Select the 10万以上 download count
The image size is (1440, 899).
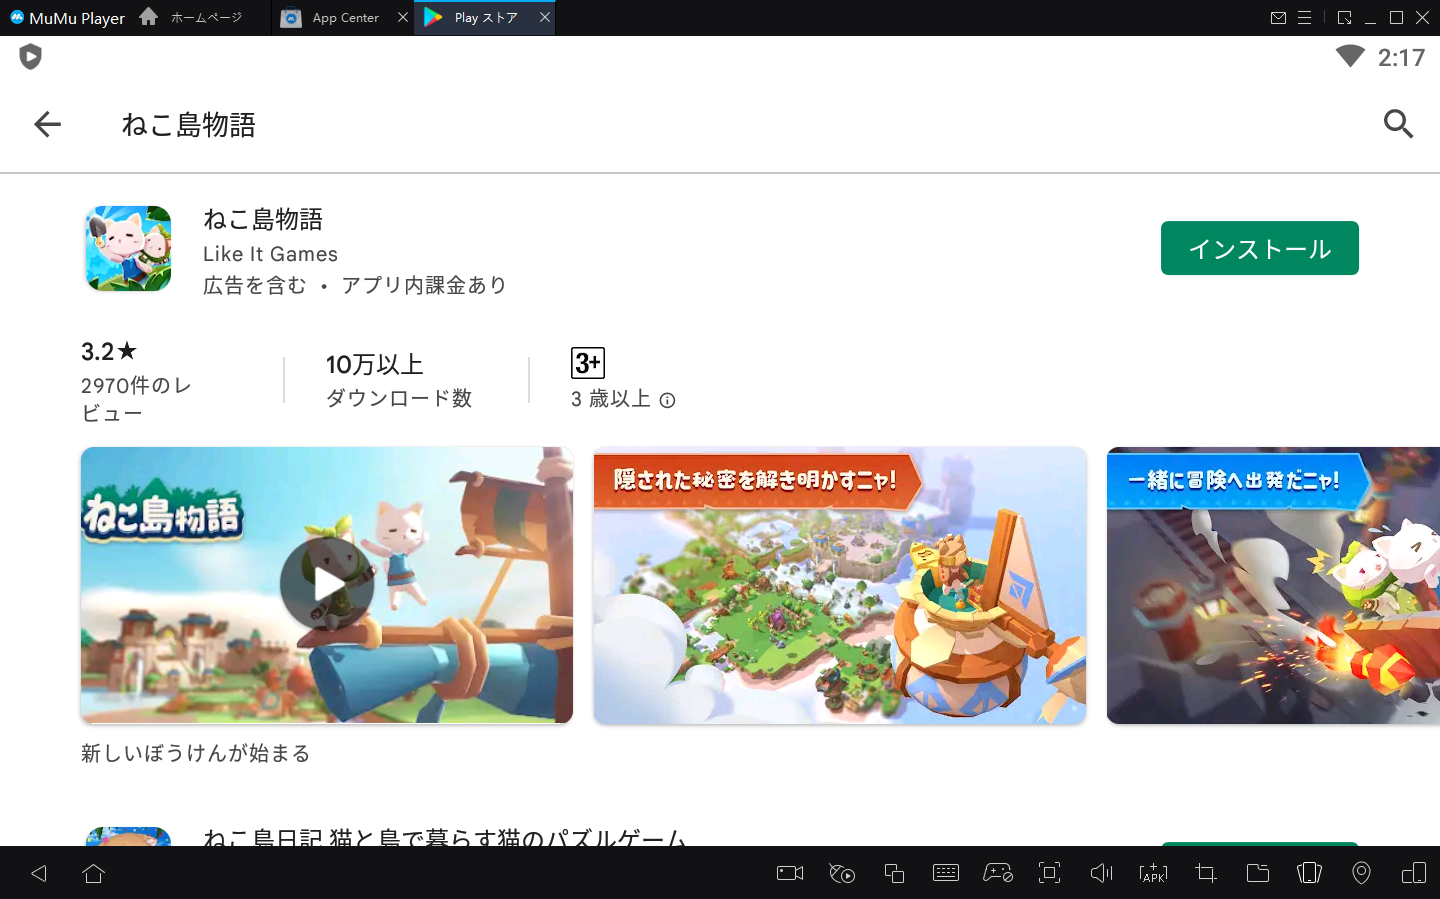coord(374,365)
